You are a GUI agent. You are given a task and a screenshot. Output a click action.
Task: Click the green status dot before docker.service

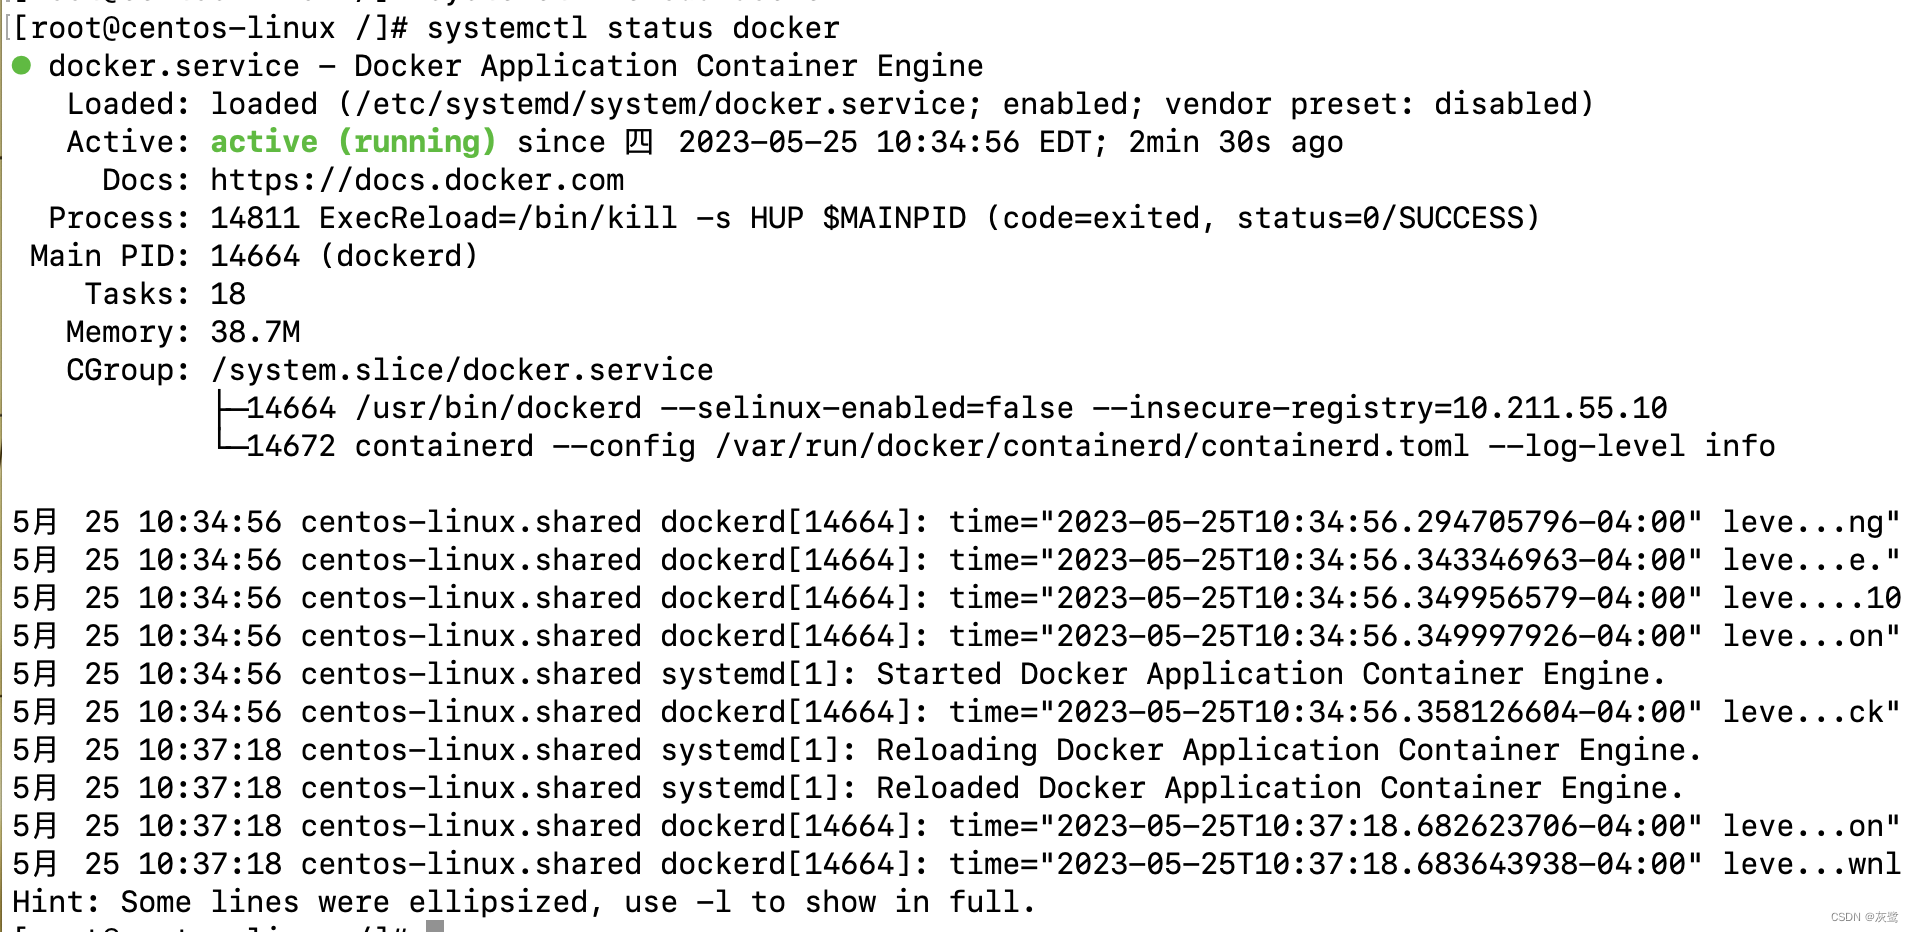[x=21, y=66]
